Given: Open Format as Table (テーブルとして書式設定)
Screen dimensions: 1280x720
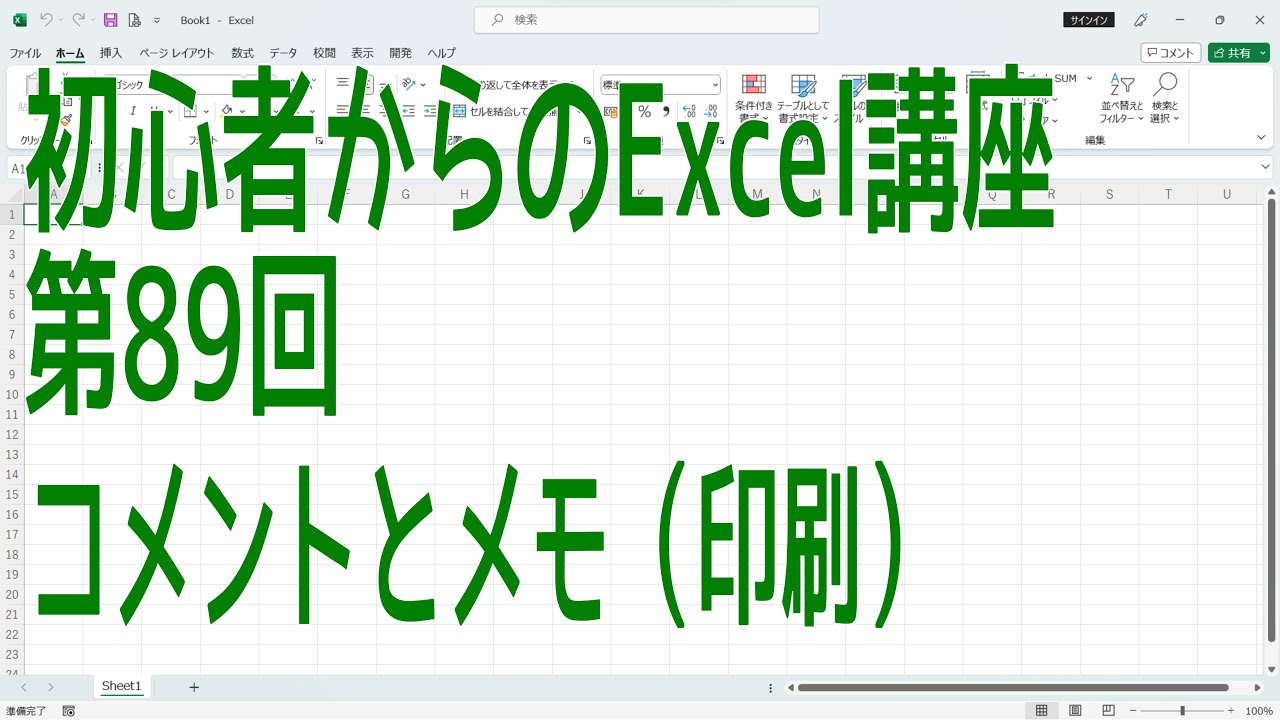Looking at the screenshot, I should (803, 98).
